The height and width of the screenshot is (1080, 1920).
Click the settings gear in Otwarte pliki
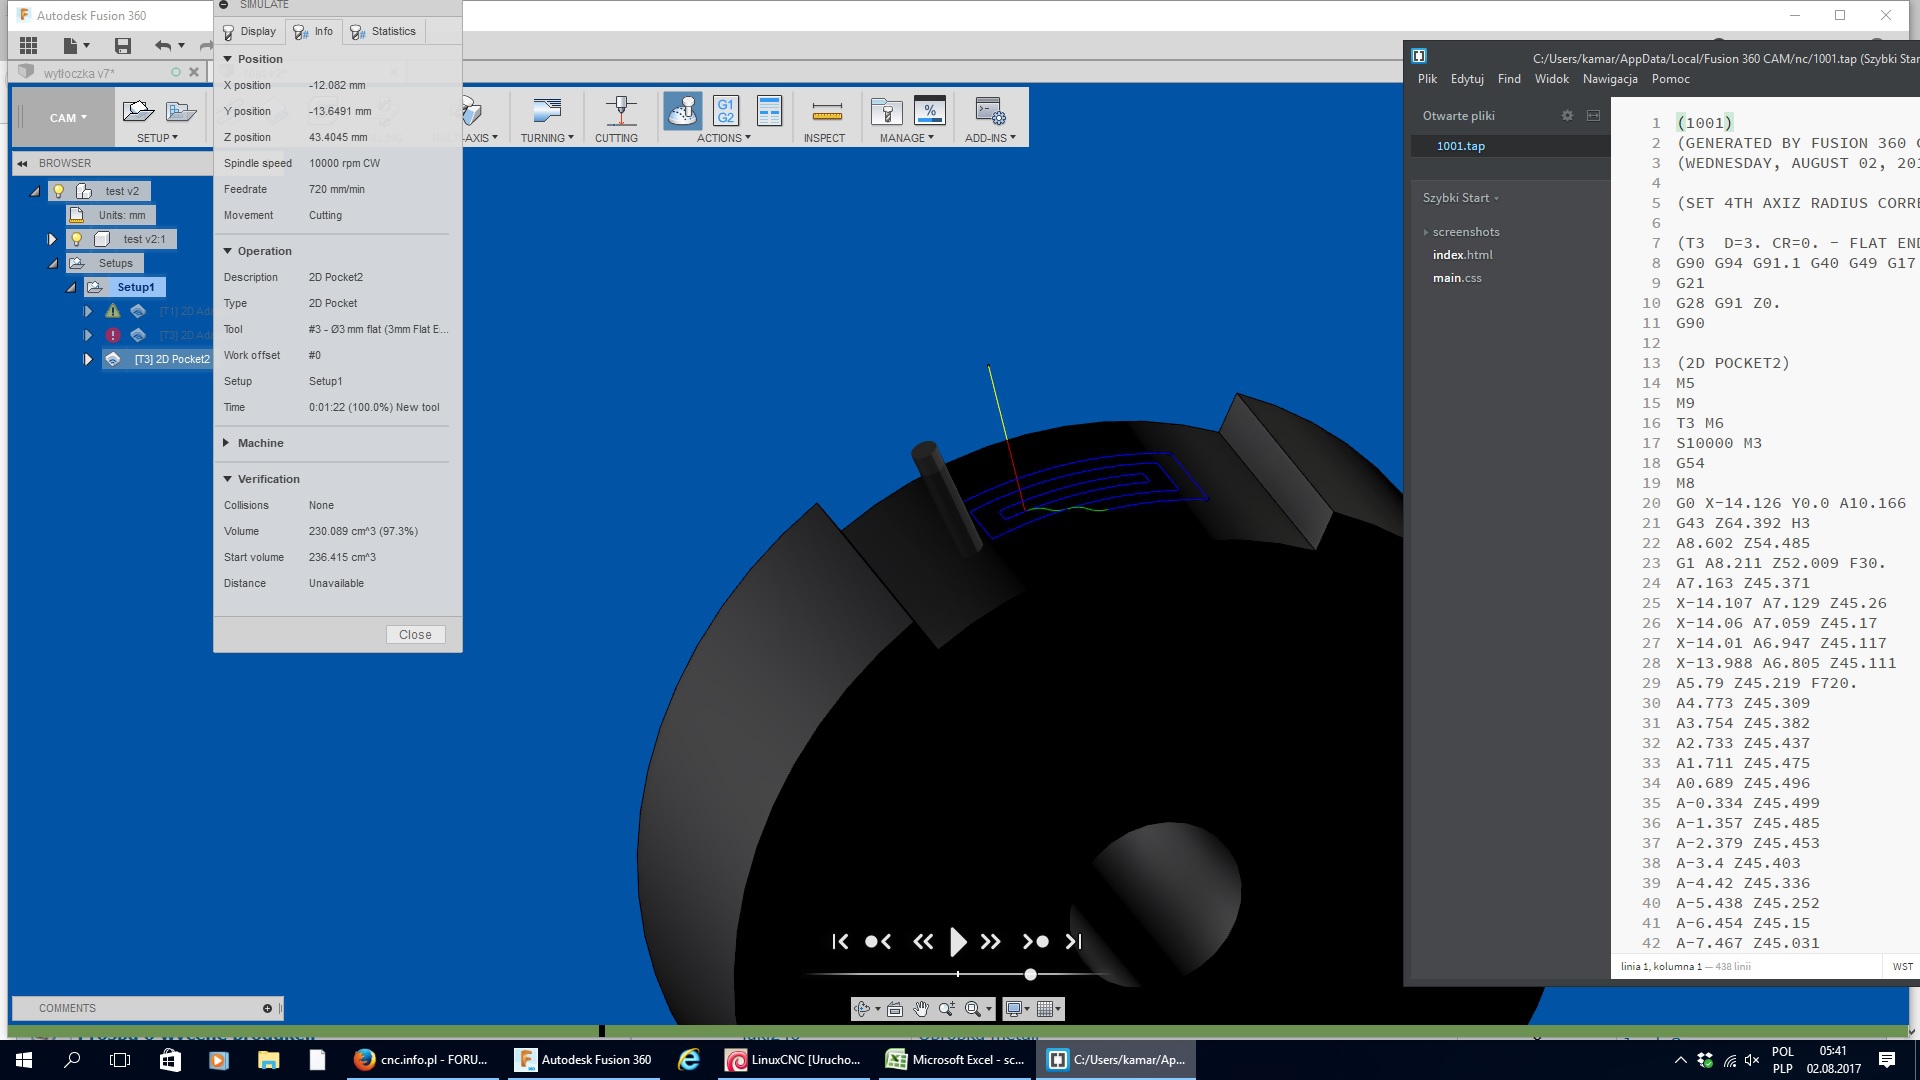(1567, 116)
